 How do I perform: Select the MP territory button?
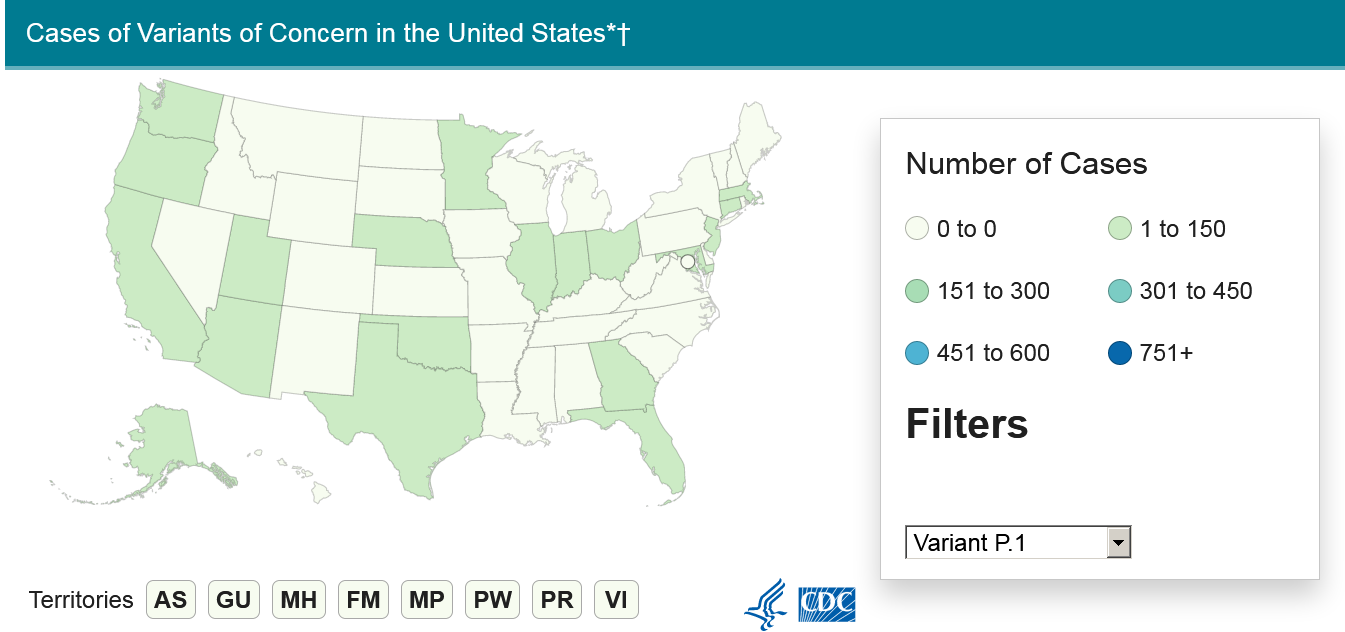(x=427, y=600)
